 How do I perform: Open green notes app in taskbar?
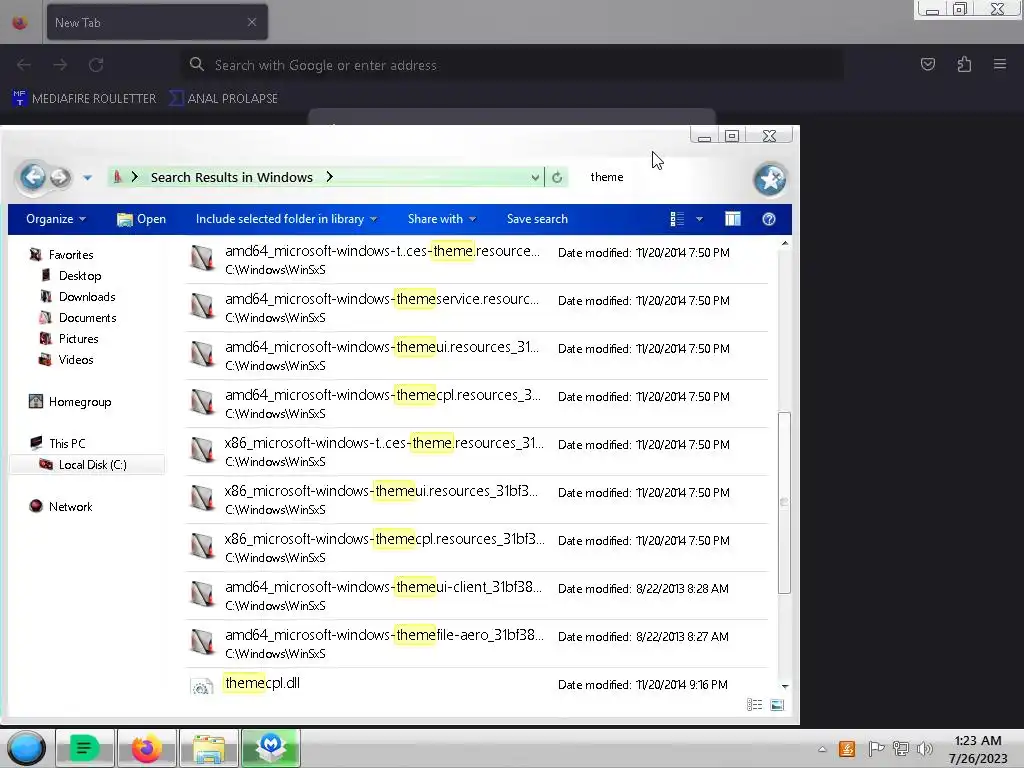[85, 748]
